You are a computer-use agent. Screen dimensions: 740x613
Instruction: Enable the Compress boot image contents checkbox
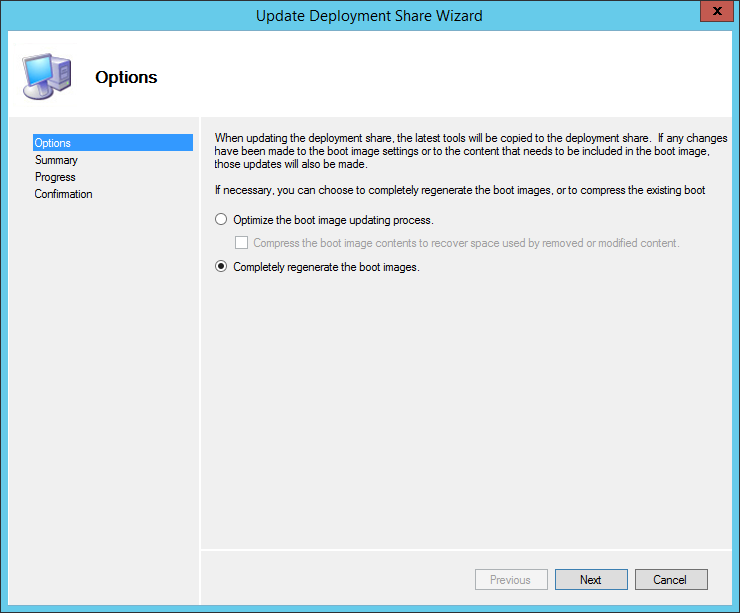tap(241, 243)
